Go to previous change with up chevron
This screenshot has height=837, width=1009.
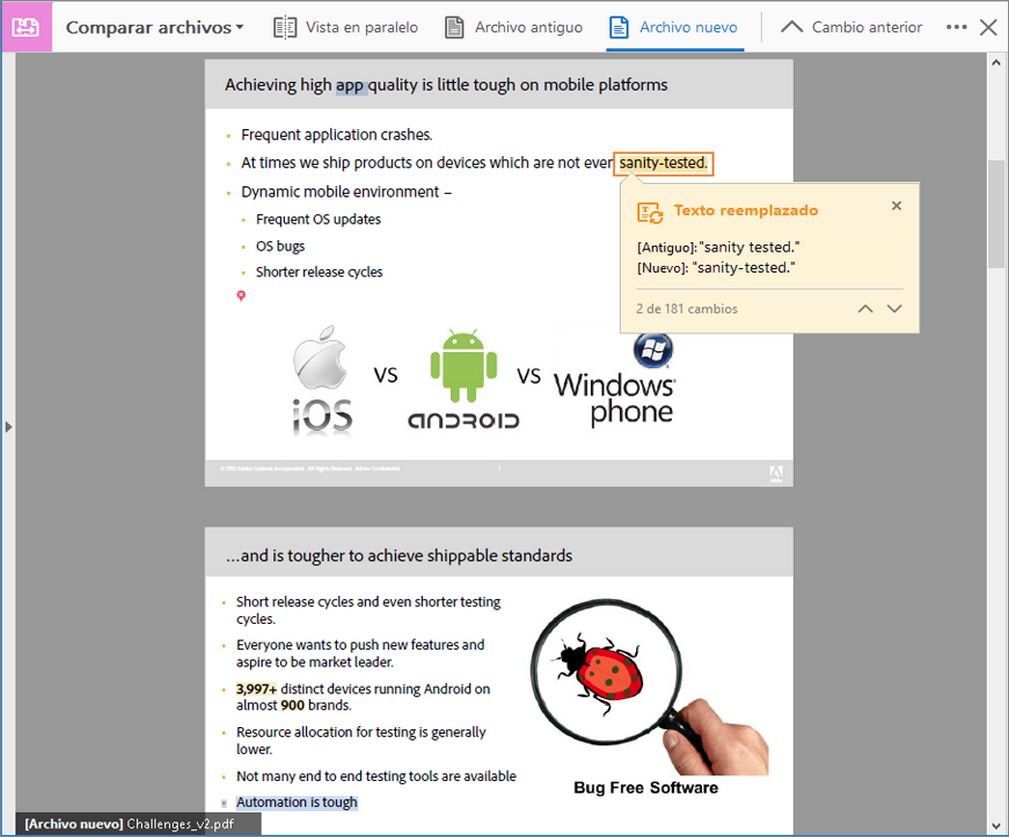(865, 309)
